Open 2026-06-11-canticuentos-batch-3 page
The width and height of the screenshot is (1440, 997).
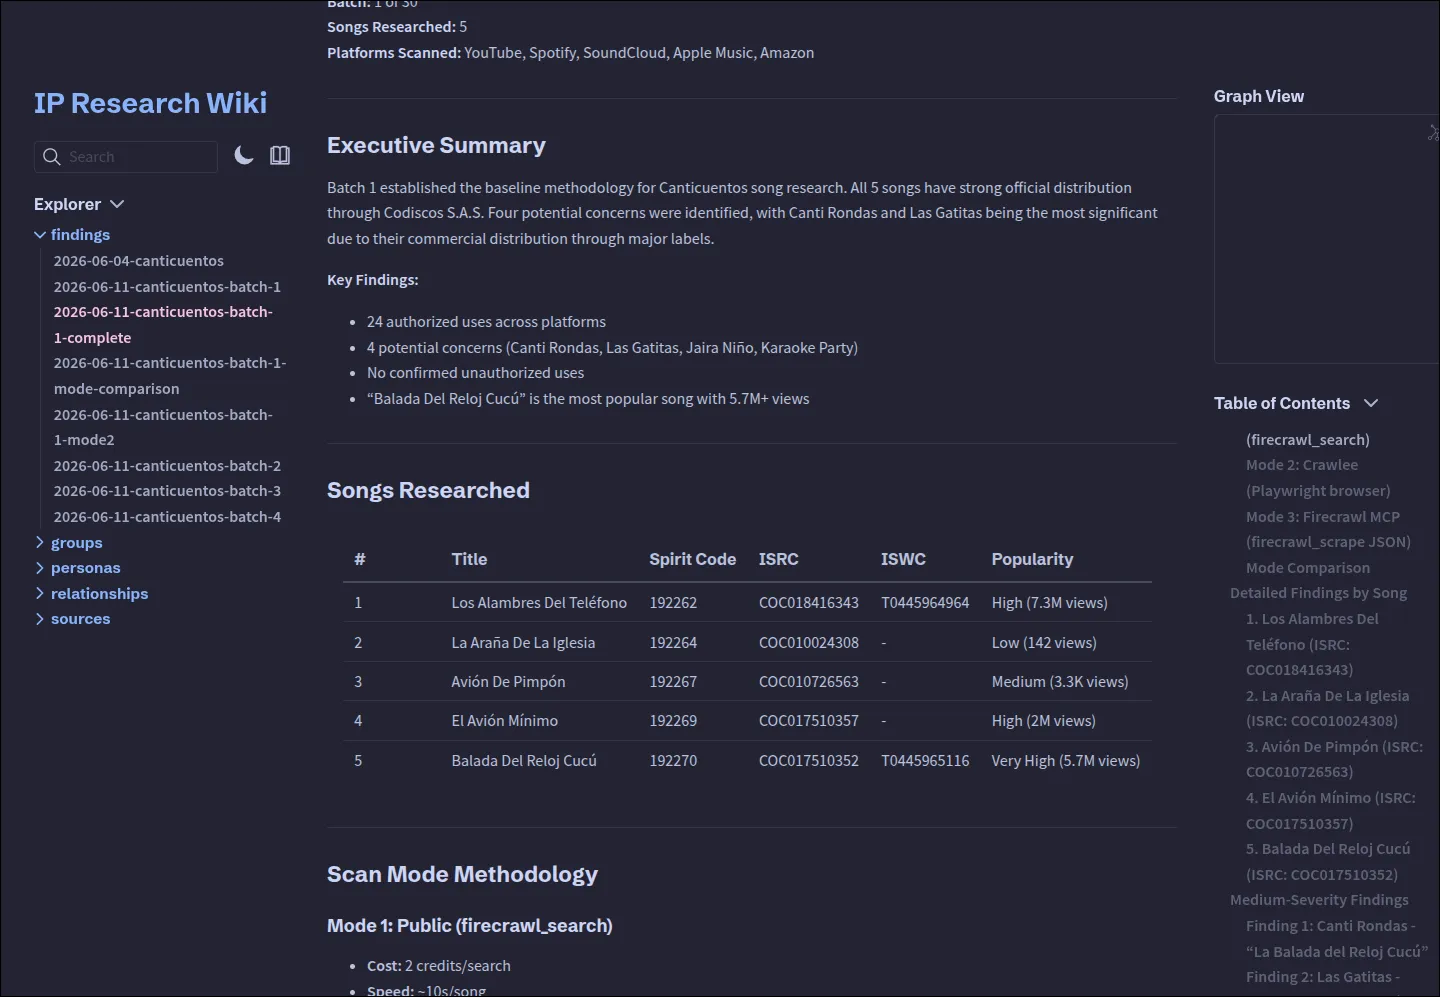(x=167, y=491)
